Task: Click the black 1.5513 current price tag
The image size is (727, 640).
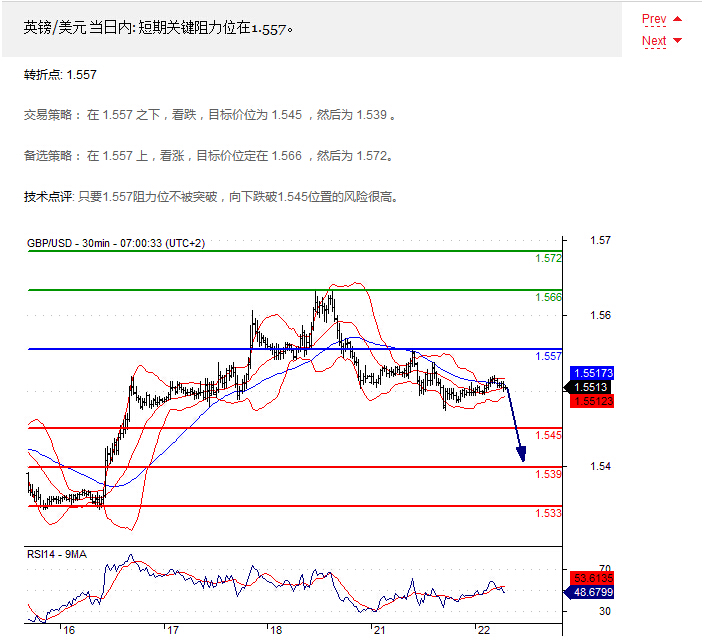Action: click(587, 387)
